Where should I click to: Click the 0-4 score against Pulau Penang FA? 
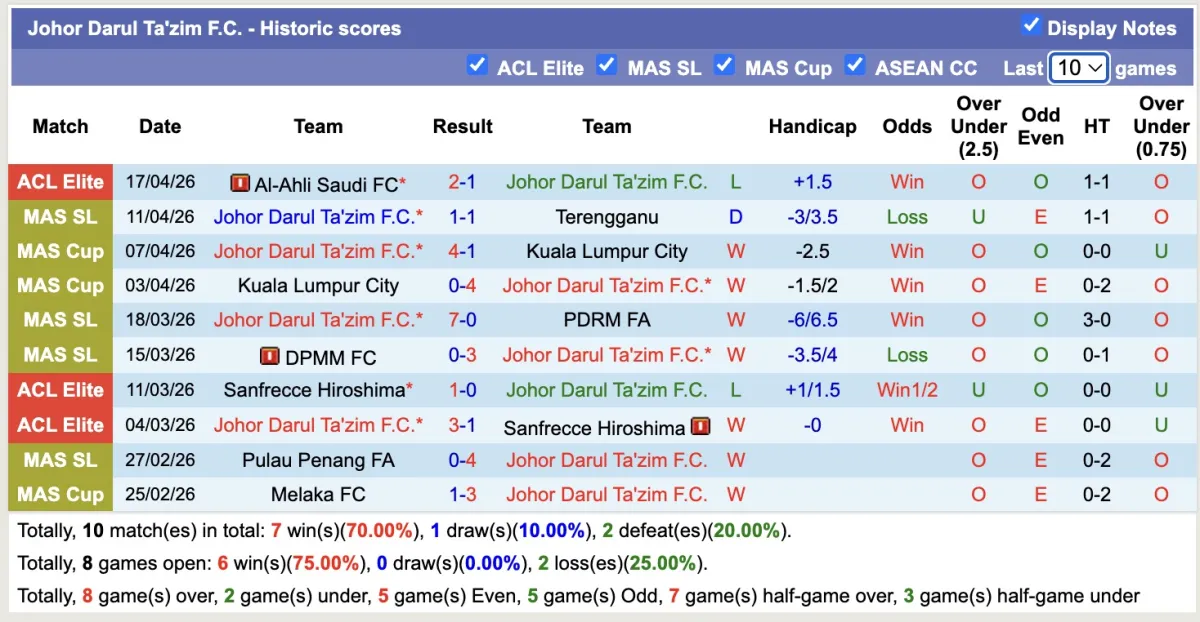(x=462, y=460)
